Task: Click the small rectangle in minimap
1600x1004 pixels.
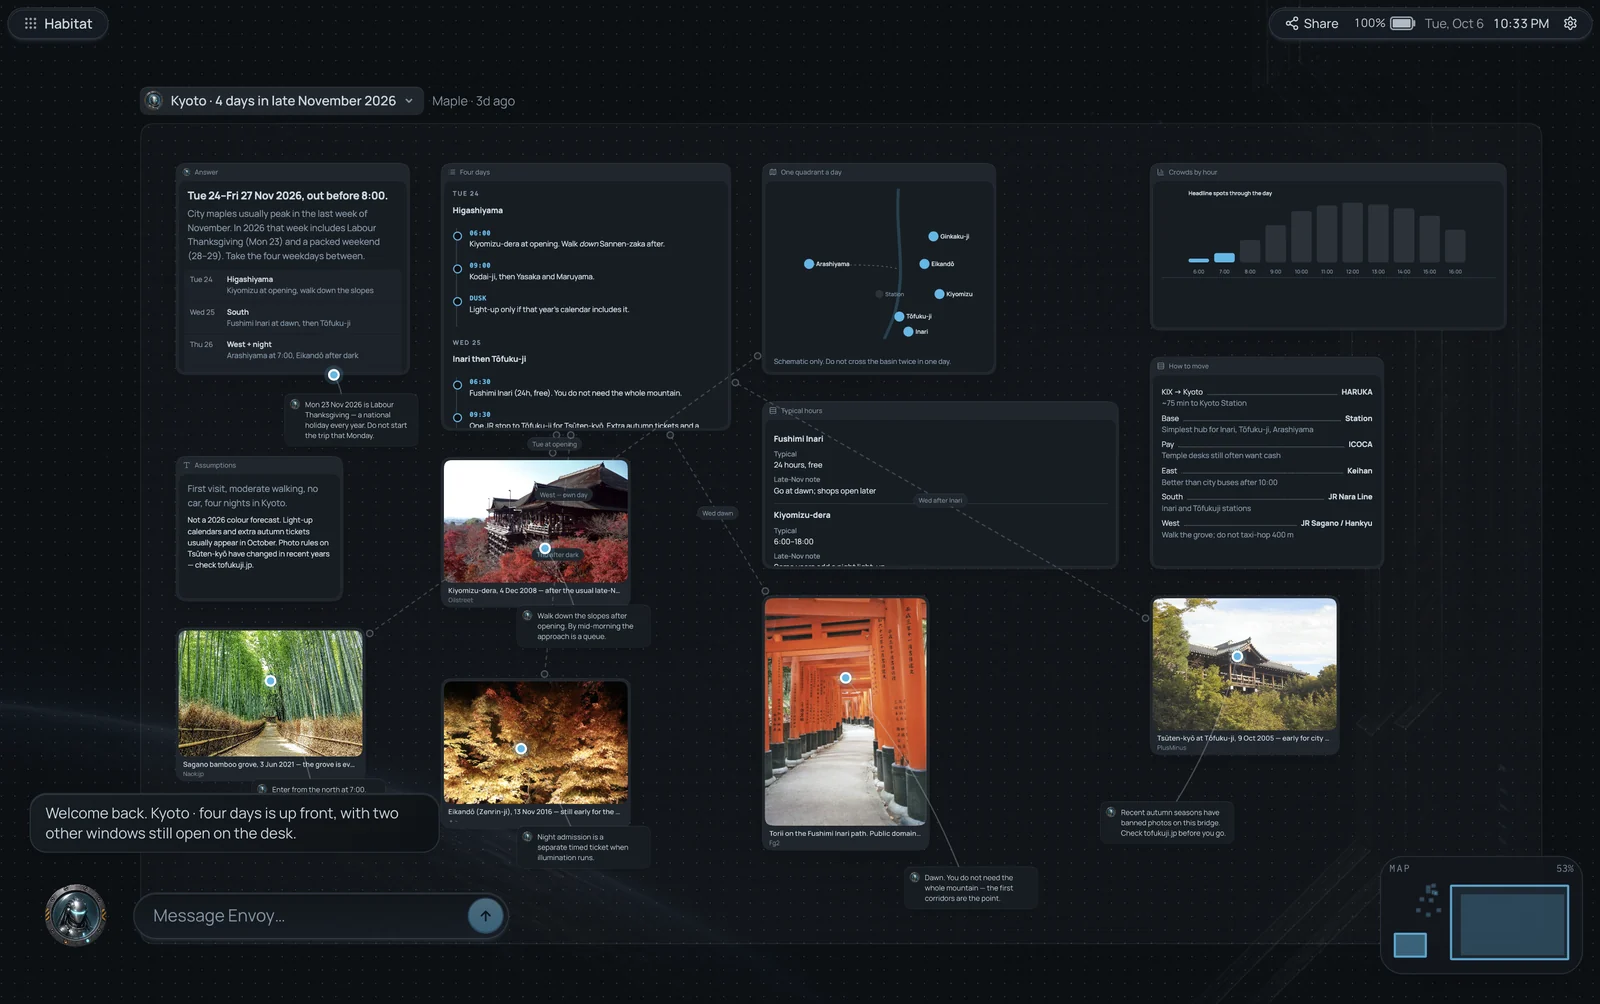Action: click(x=1410, y=945)
